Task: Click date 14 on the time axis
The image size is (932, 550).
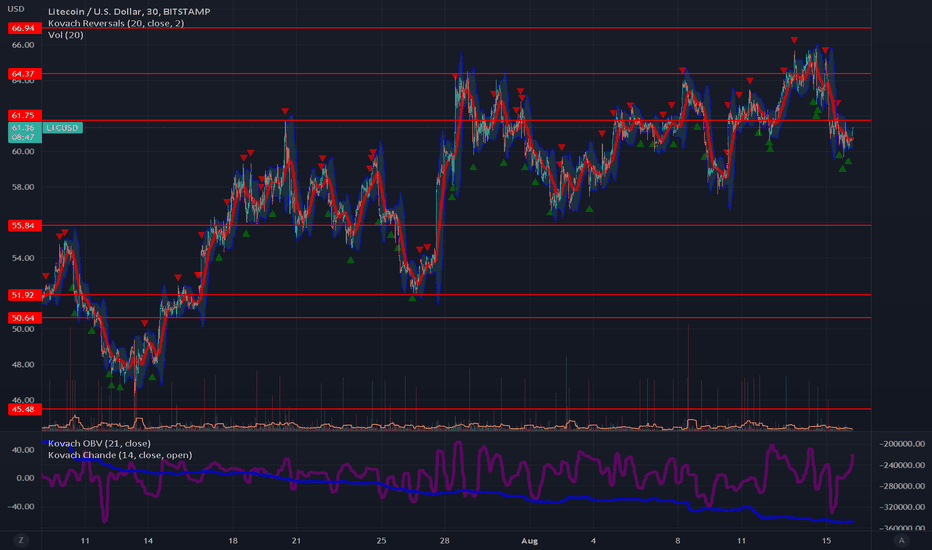Action: point(148,540)
